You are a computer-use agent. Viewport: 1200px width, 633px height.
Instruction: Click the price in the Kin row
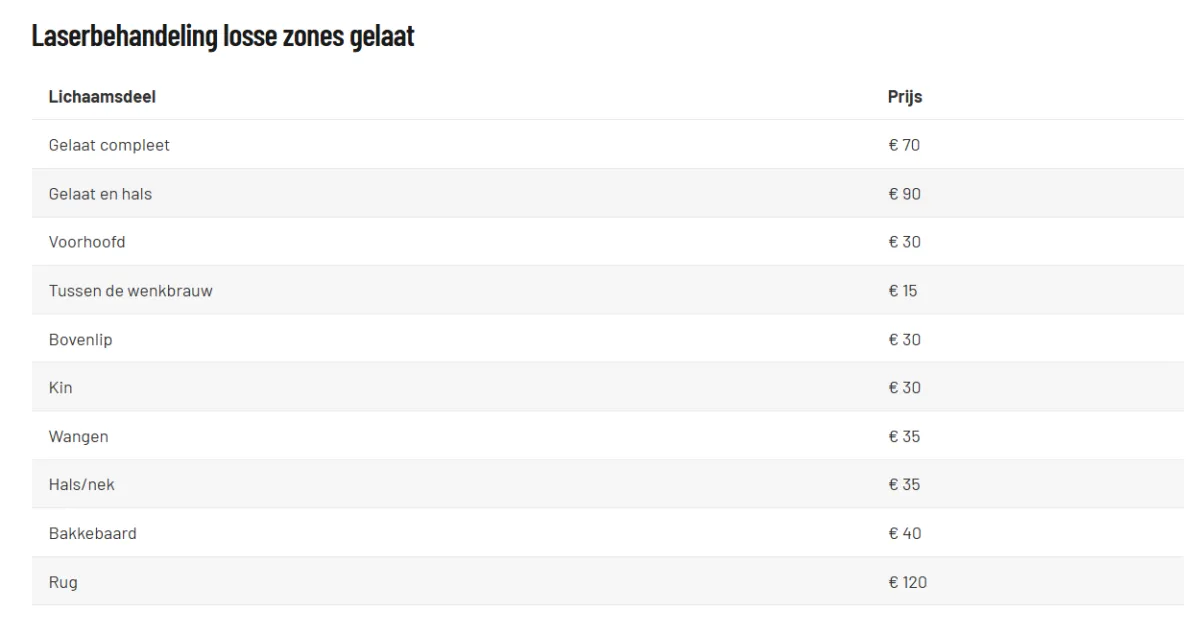tap(904, 388)
